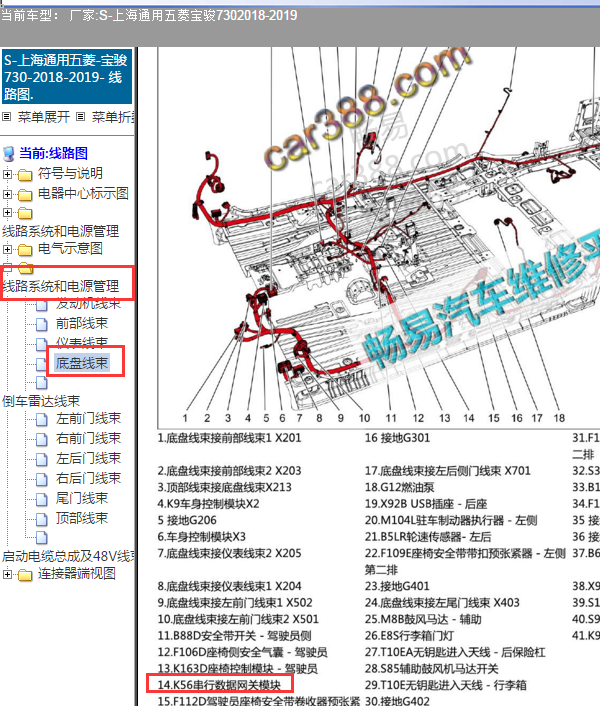The width and height of the screenshot is (600, 706).
Task: Select the highlighted 线路系统和电源管理 folder label
Action: 61,286
